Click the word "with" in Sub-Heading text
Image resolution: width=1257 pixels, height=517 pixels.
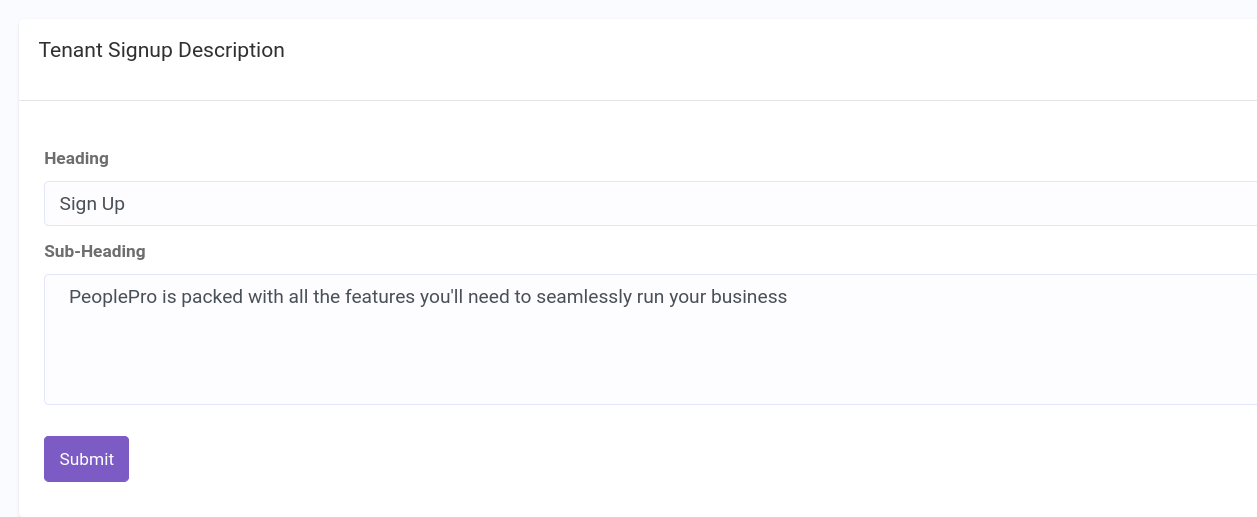click(261, 297)
